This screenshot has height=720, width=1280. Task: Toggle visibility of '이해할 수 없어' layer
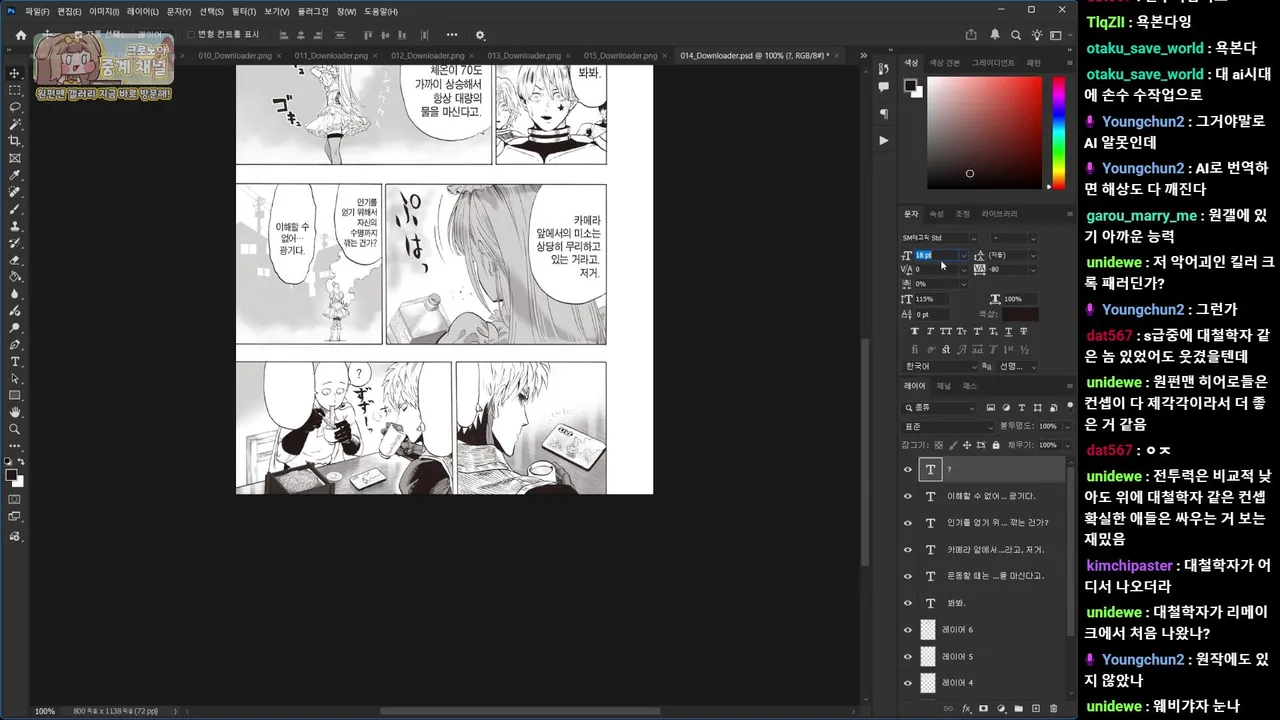[x=908, y=496]
